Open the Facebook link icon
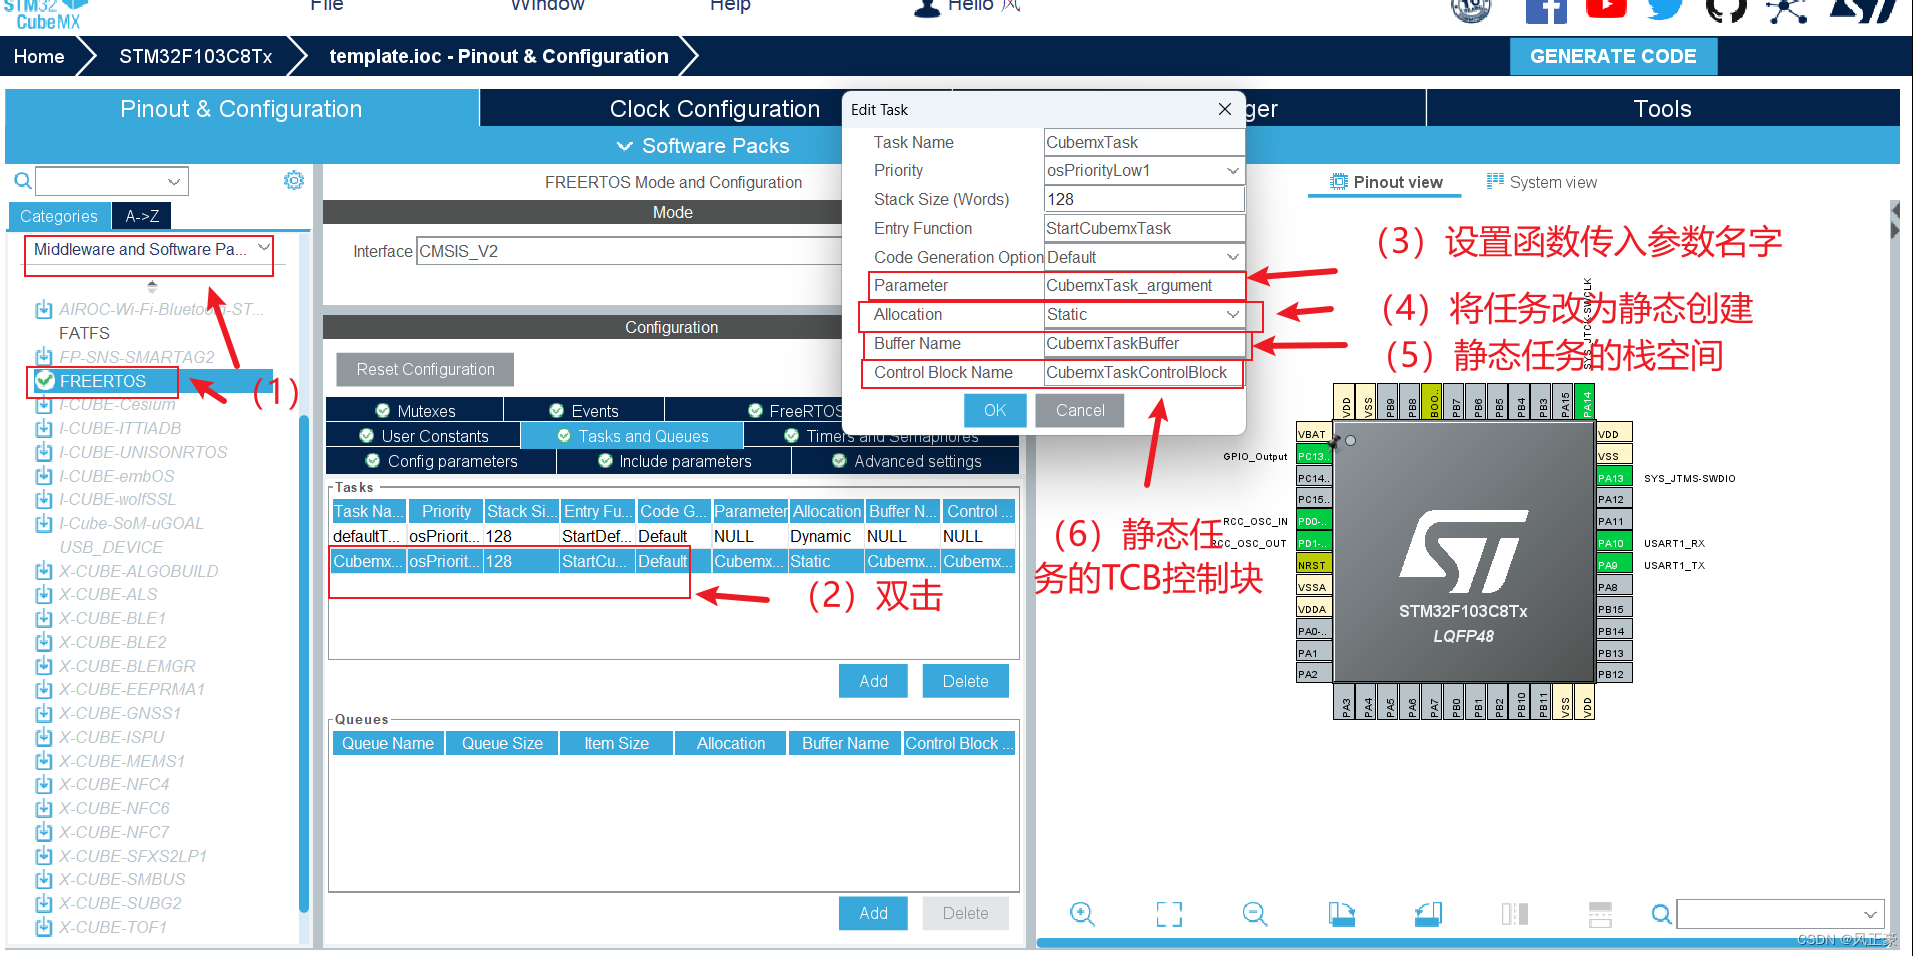This screenshot has width=1913, height=956. [x=1545, y=10]
